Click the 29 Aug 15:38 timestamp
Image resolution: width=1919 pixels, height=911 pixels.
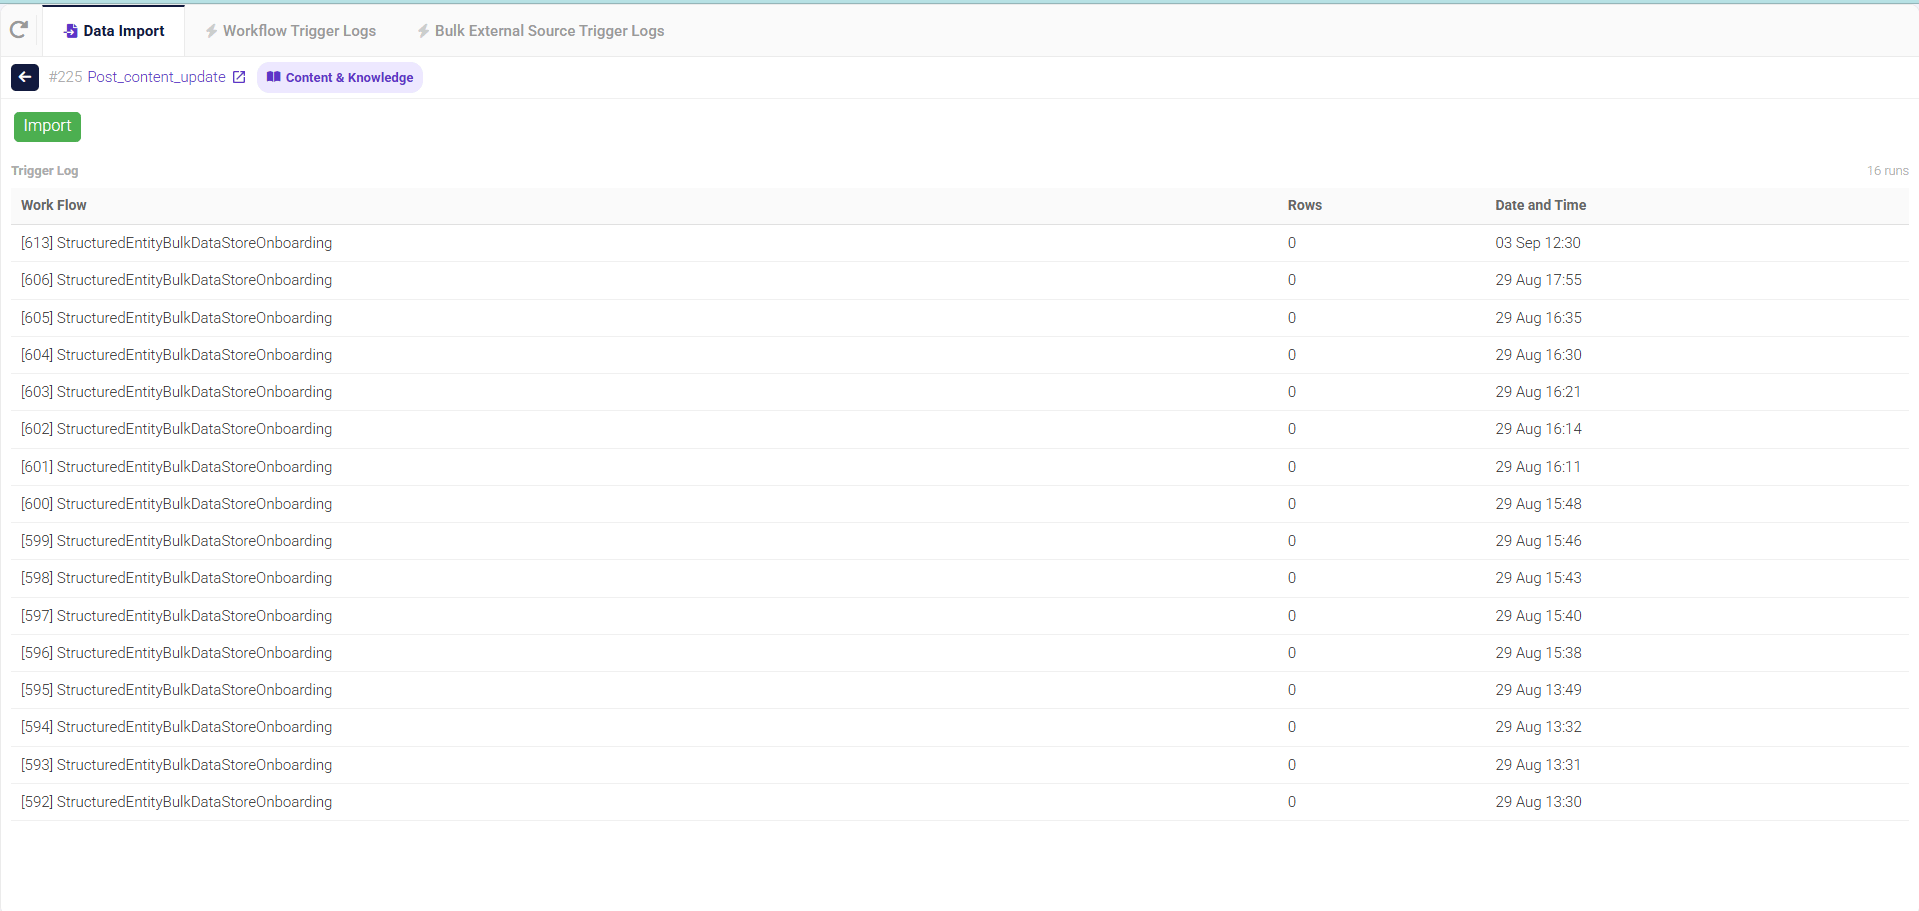point(1538,653)
